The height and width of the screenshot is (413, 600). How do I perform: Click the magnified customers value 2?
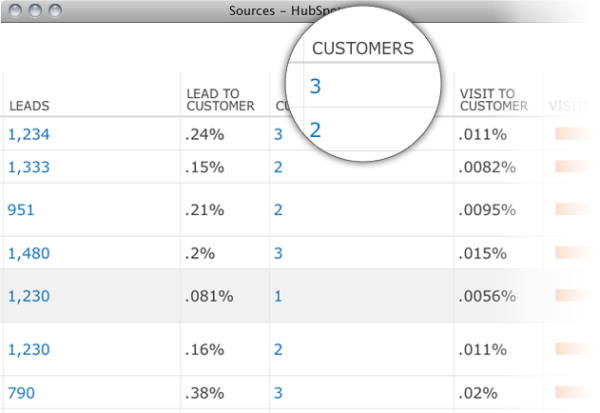[316, 129]
